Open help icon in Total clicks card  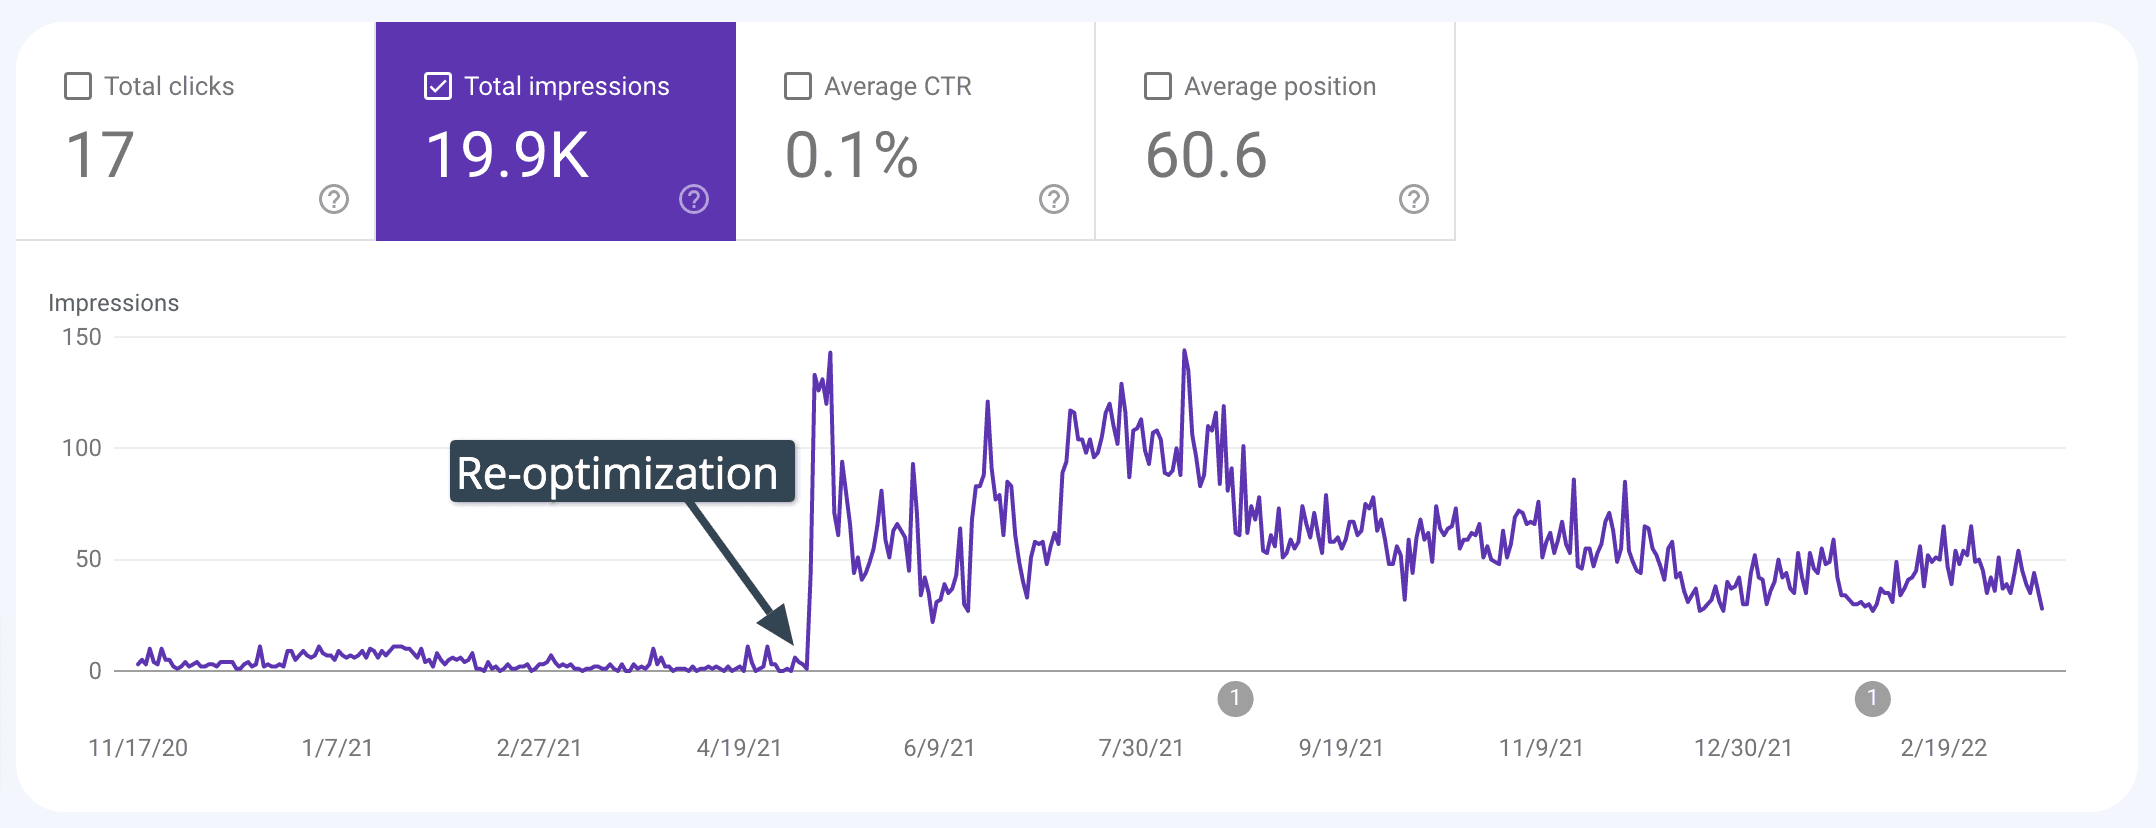[x=334, y=199]
